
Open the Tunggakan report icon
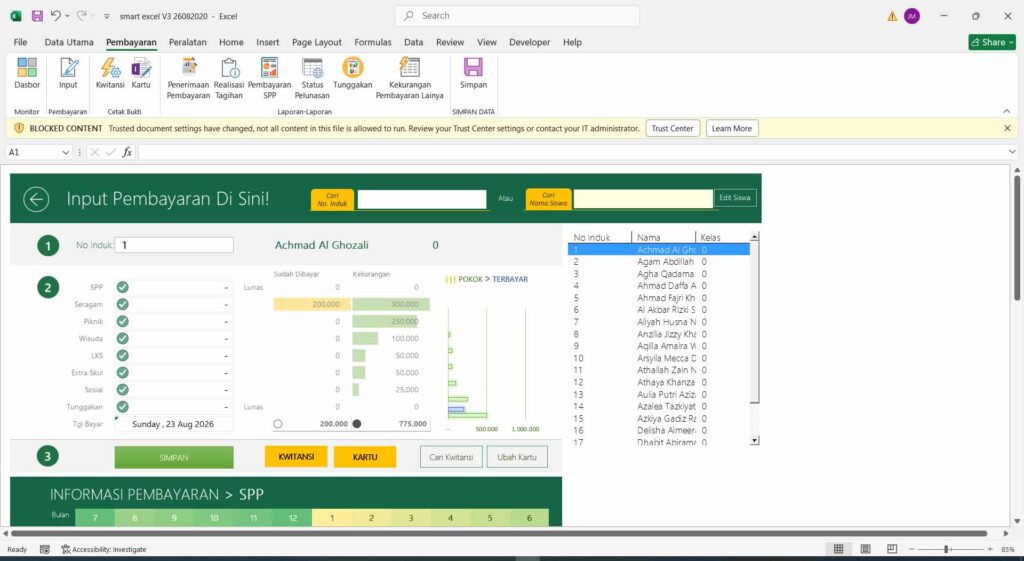(353, 72)
